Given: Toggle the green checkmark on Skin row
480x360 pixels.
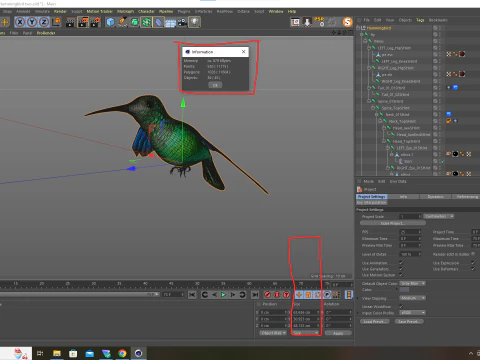Looking at the screenshot, I should coord(443,161).
